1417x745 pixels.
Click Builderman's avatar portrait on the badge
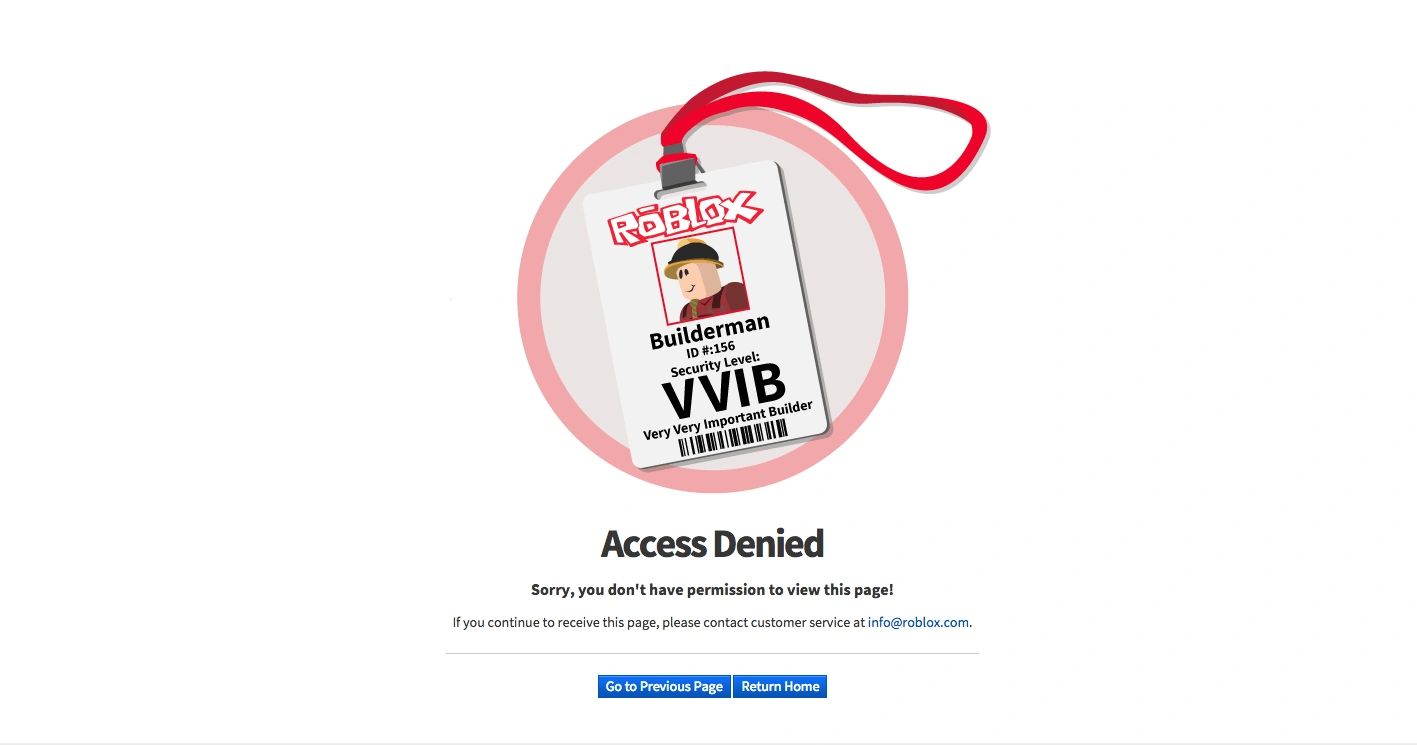coord(701,275)
